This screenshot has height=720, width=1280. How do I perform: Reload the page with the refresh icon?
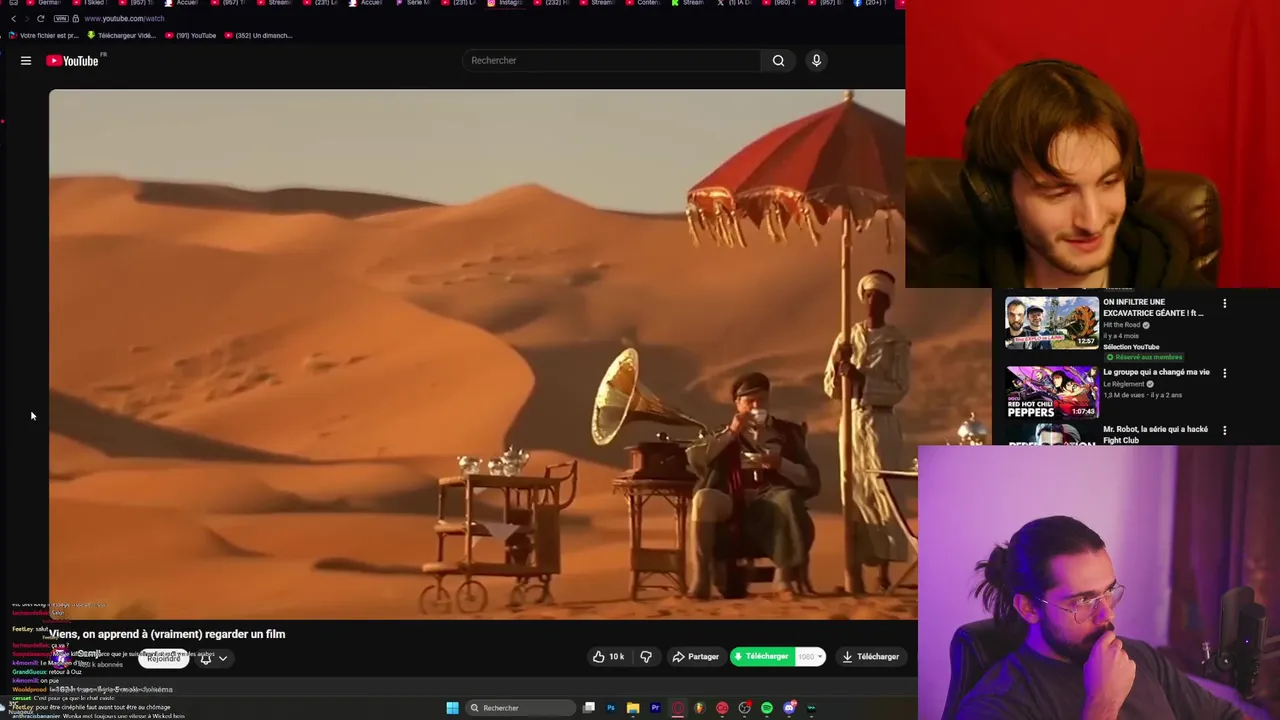[40, 19]
